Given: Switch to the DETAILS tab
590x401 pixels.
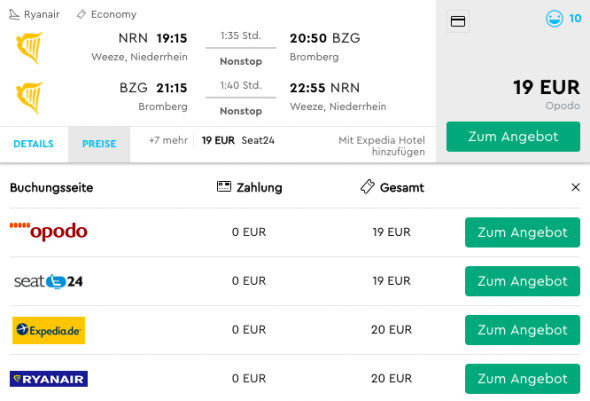Looking at the screenshot, I should click(33, 144).
